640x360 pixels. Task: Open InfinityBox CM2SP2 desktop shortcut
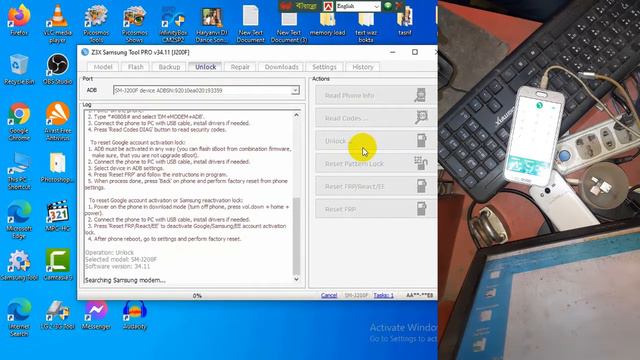click(x=173, y=23)
